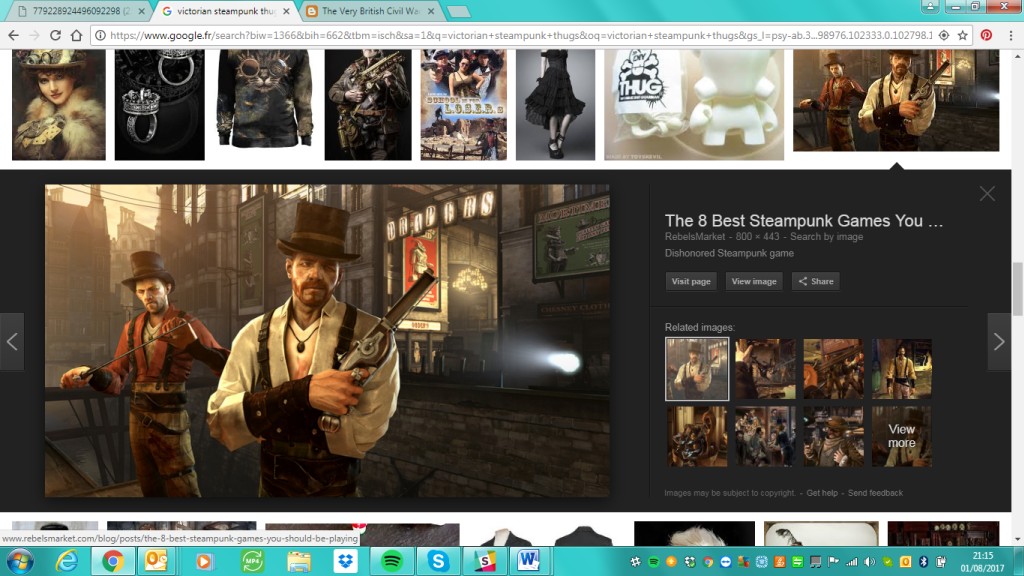
Task: Open the white THUG toy thumbnail
Action: pos(694,104)
